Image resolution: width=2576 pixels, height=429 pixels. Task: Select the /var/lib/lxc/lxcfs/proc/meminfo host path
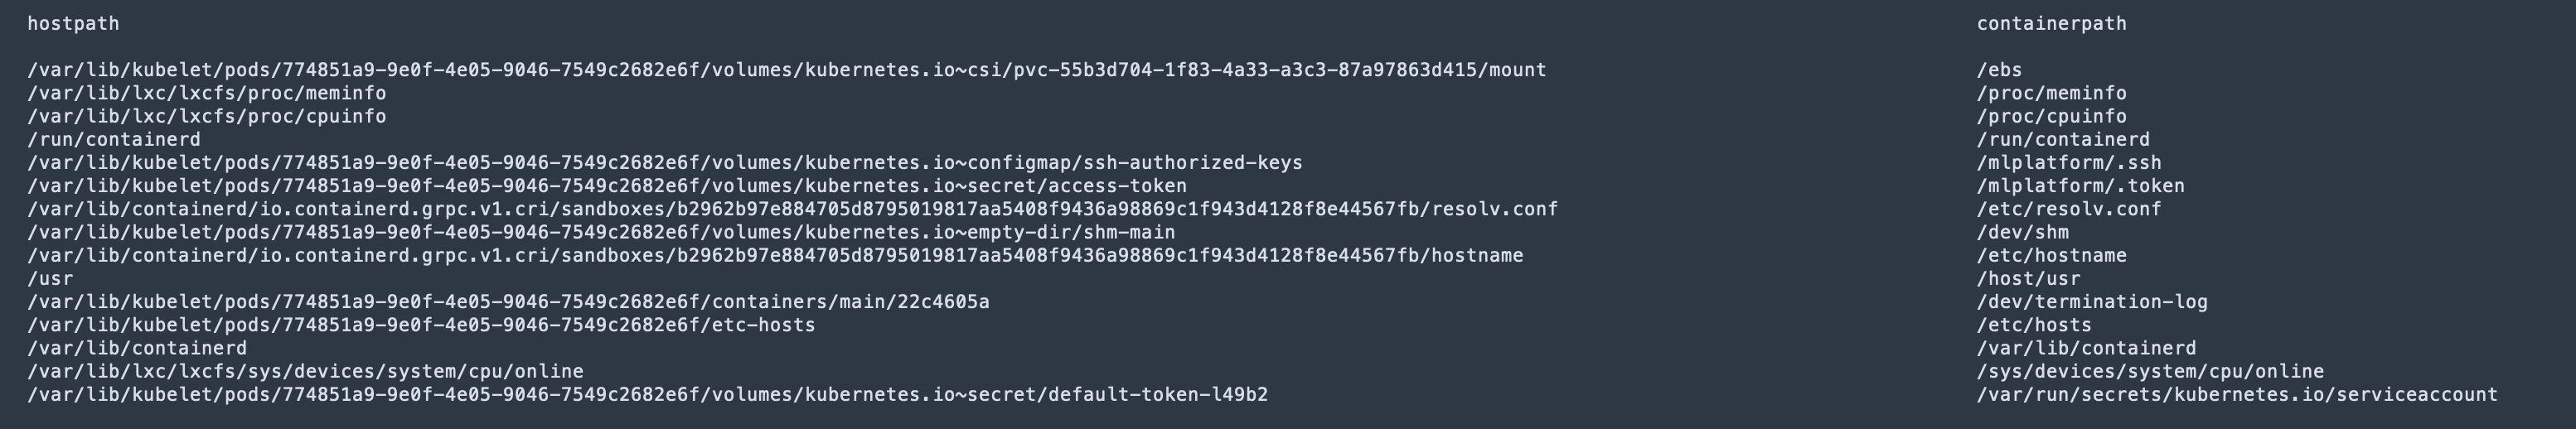(207, 93)
